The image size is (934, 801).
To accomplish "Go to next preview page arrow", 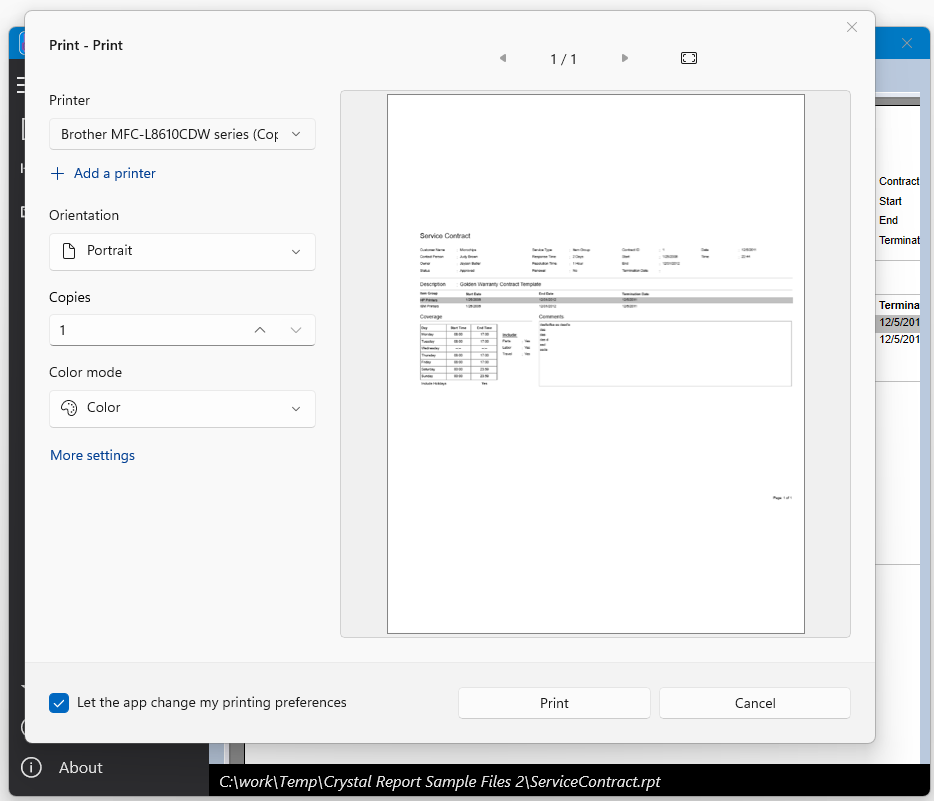I will pos(624,58).
